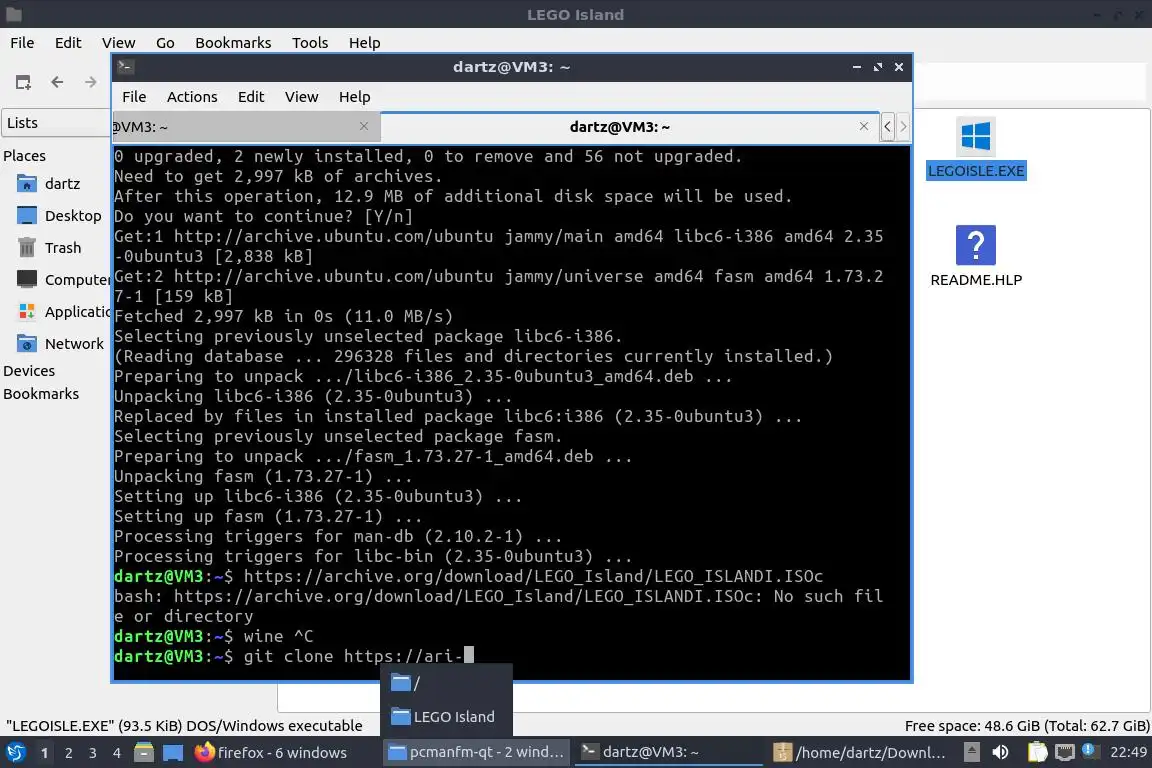Click the Devices heading in the sidebar
This screenshot has width=1152, height=768.
(x=29, y=371)
